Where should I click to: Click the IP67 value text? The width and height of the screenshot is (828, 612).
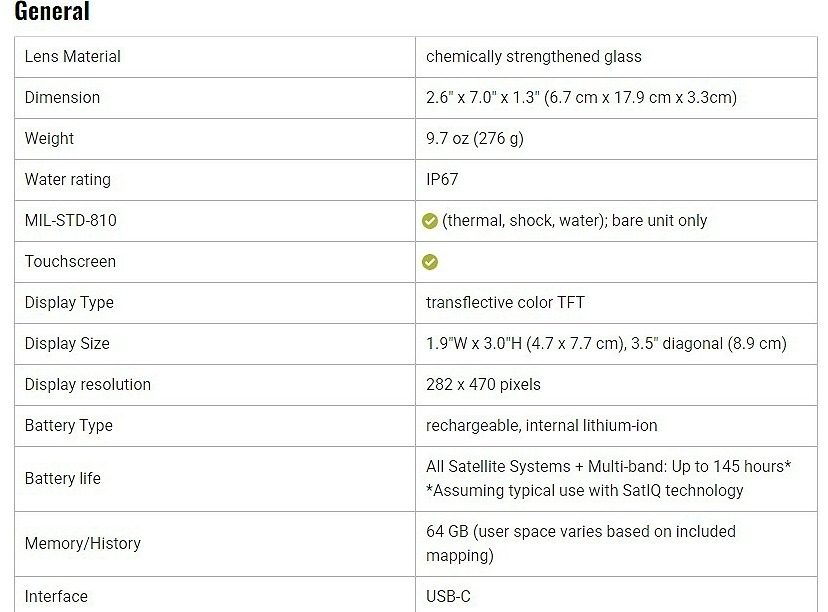tap(443, 180)
